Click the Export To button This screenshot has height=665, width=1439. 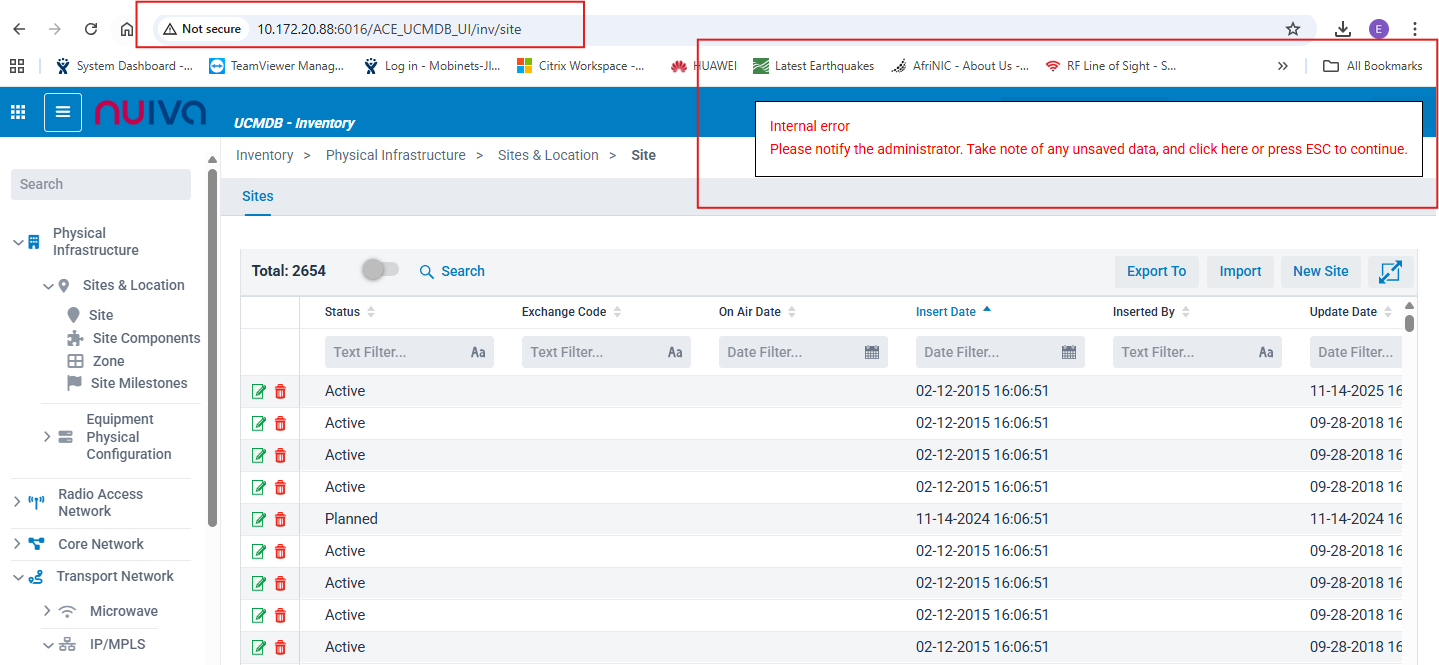coord(1156,271)
